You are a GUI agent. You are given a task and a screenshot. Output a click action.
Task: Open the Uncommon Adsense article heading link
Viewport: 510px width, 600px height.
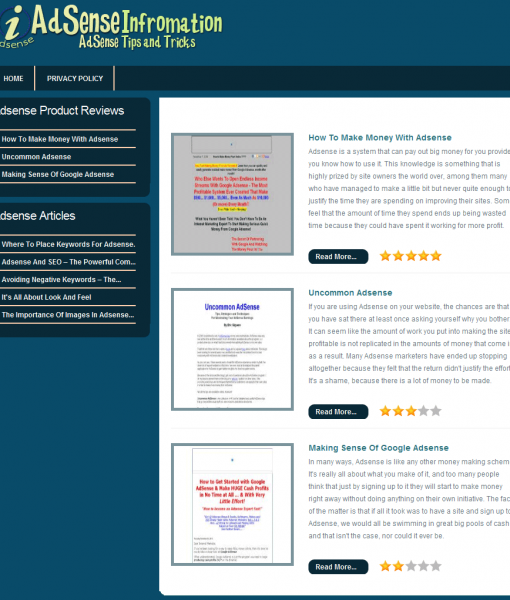point(350,293)
